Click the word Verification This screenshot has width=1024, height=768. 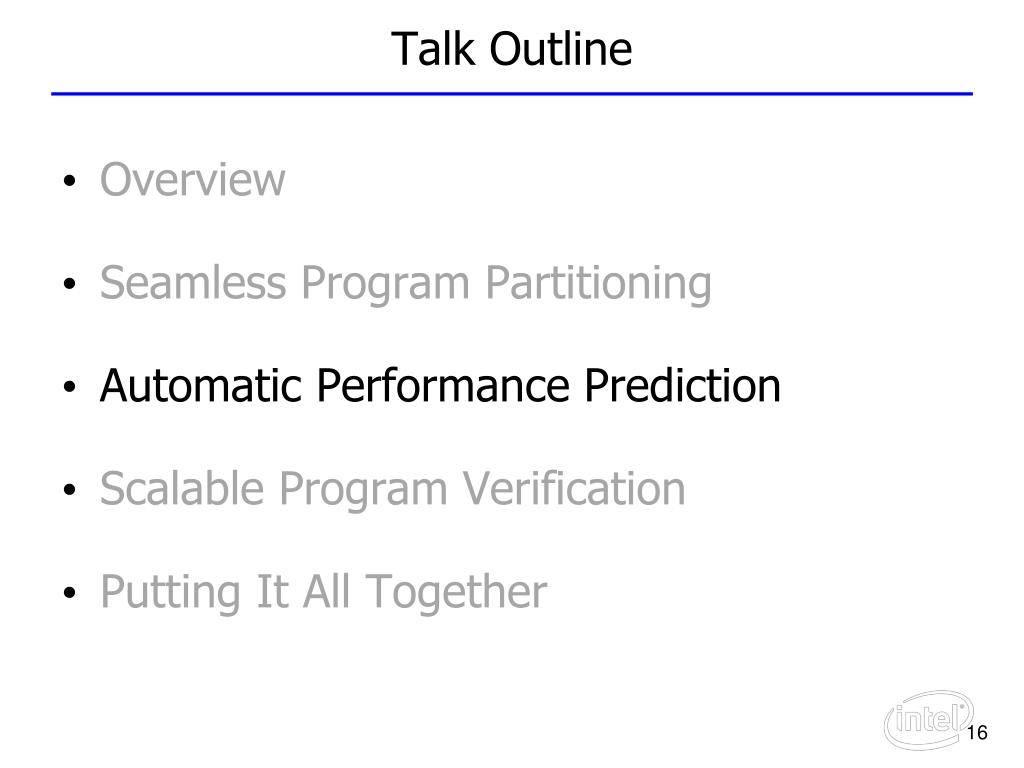[x=574, y=488]
